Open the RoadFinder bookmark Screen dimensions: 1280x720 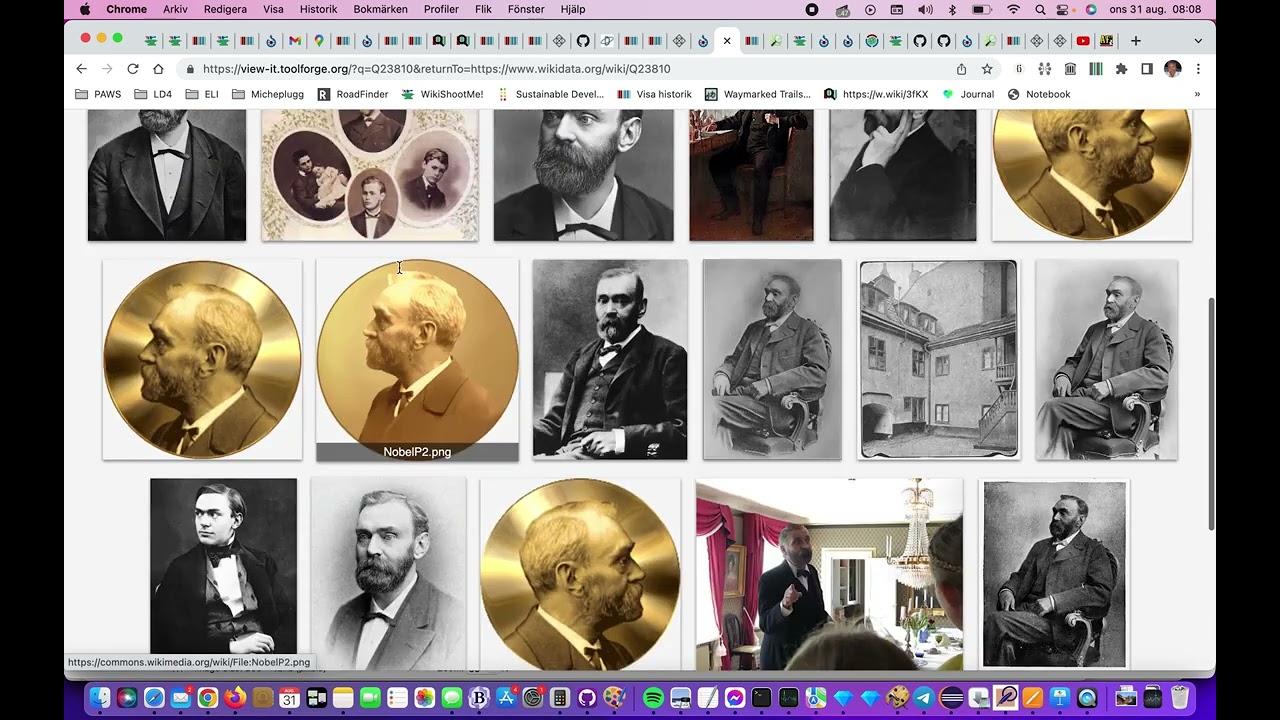coord(353,94)
